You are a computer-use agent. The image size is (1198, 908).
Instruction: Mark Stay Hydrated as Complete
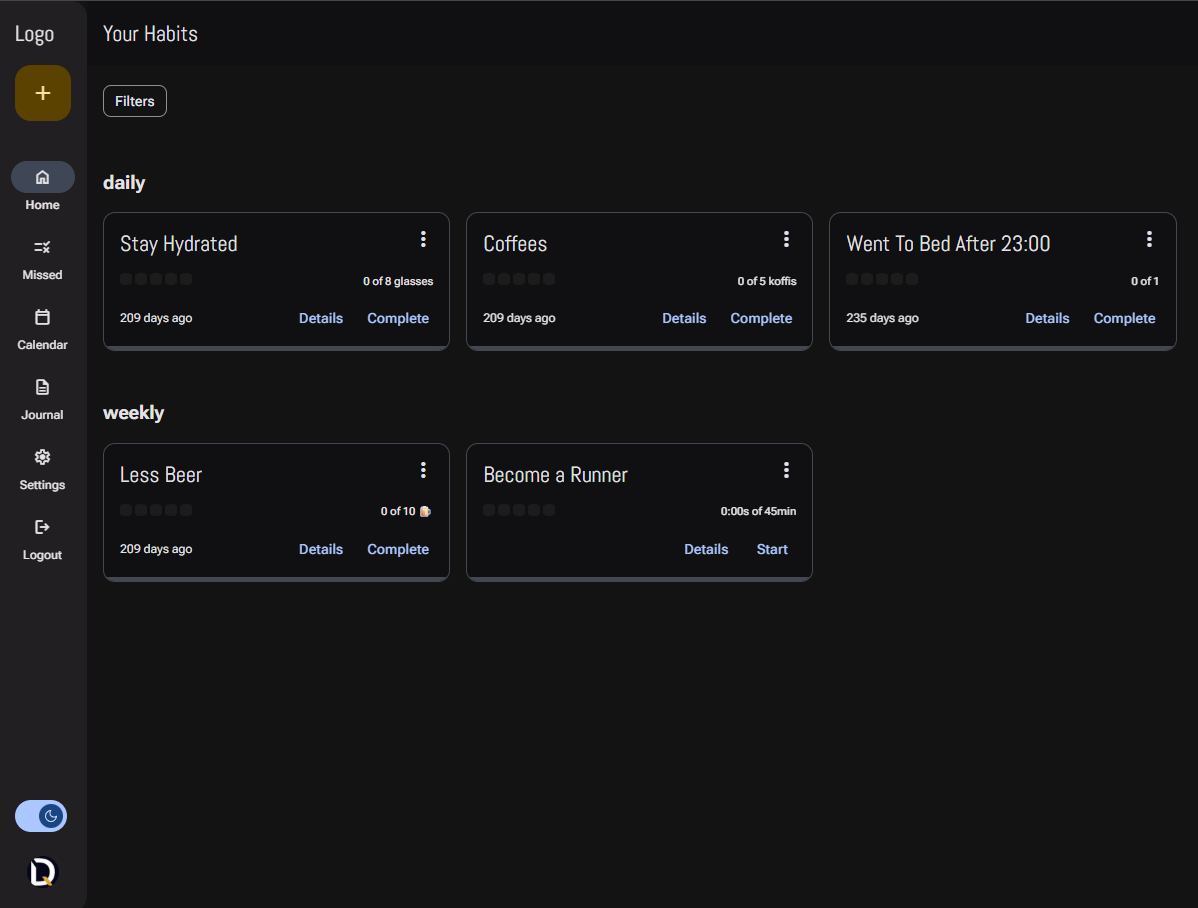tap(398, 317)
